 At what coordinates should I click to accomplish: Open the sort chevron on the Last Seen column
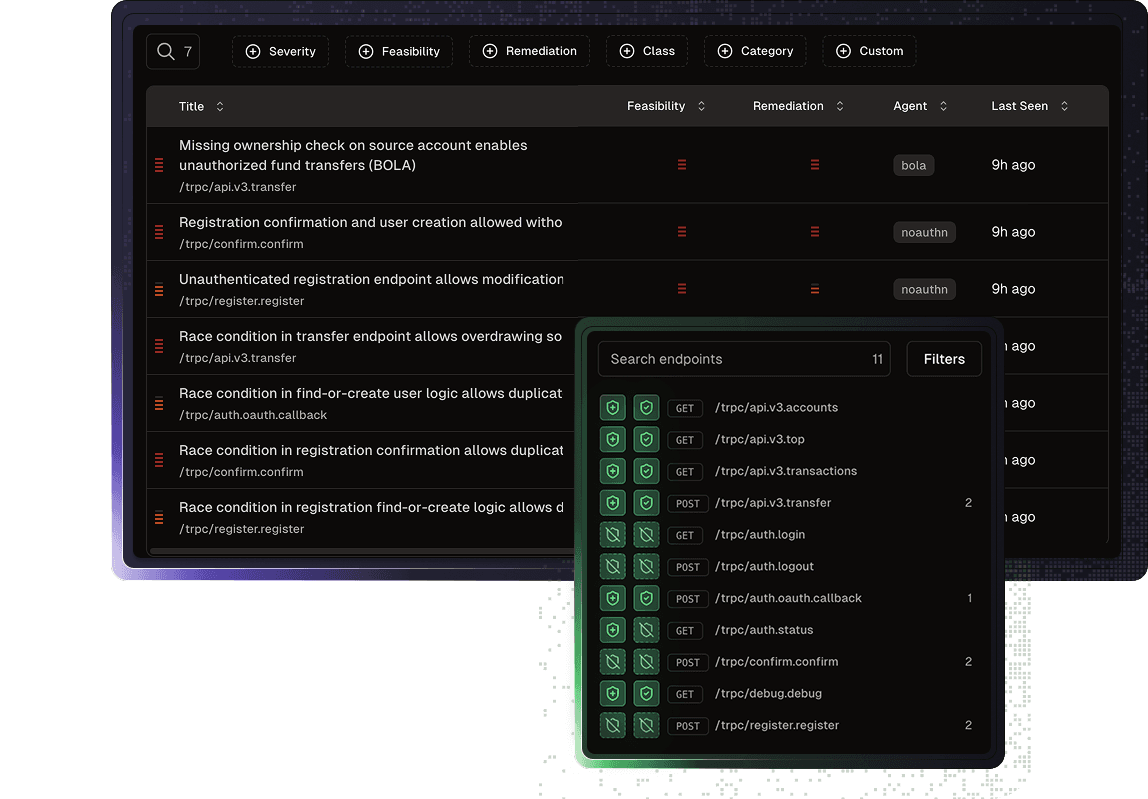tap(1063, 105)
